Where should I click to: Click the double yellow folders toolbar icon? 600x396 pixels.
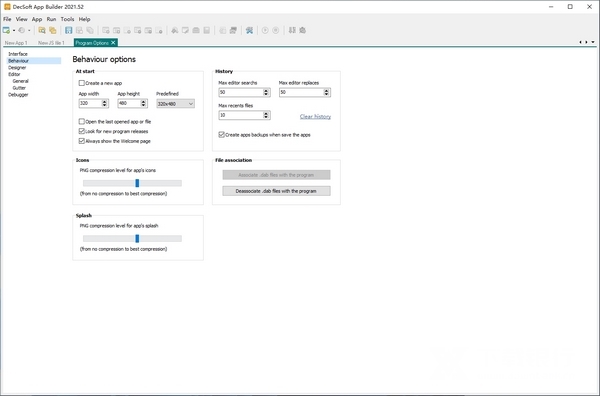(53, 30)
